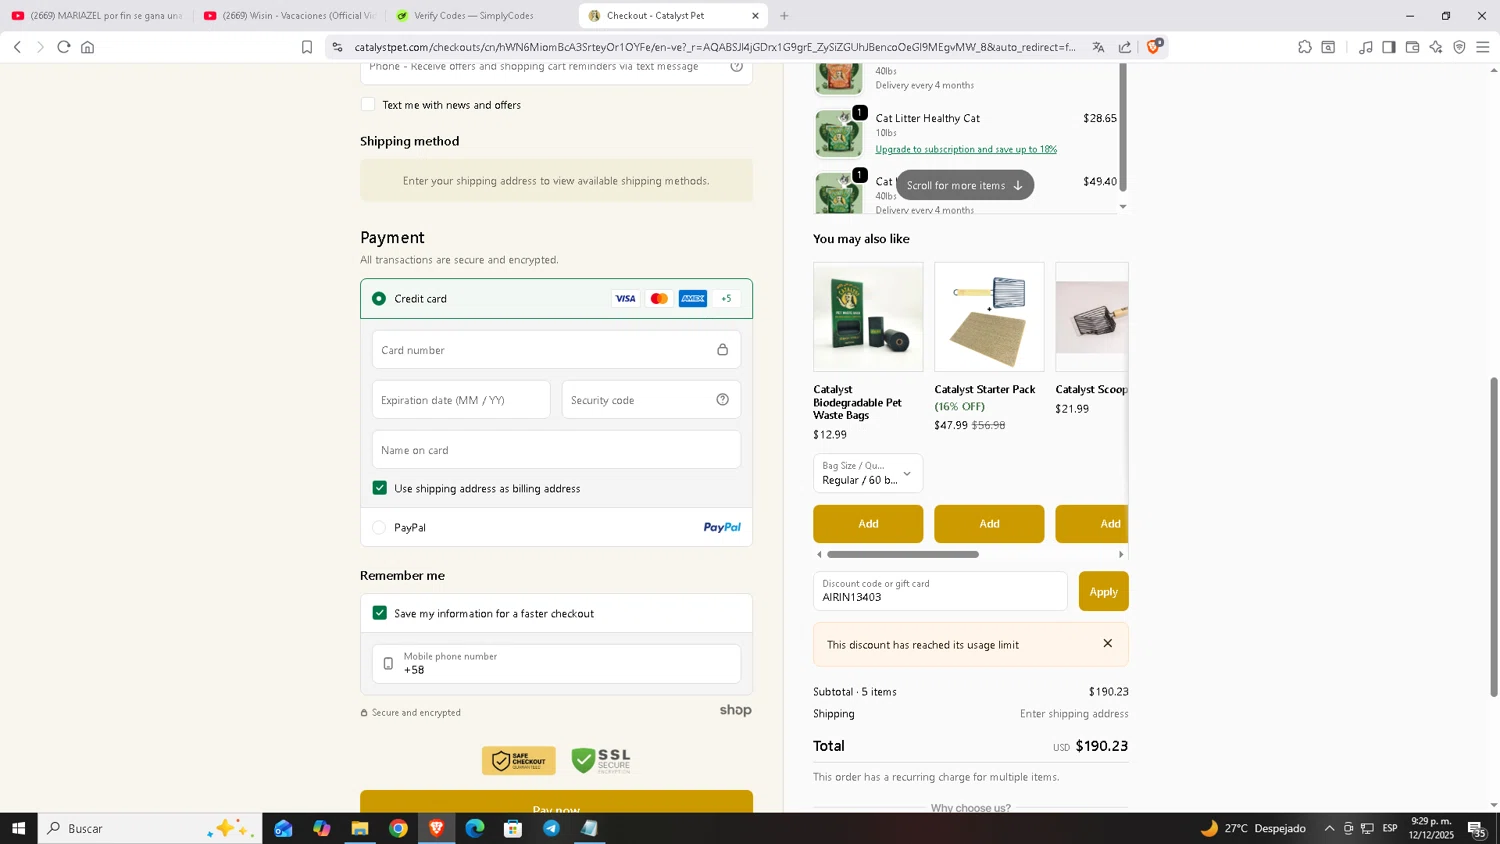Image resolution: width=1500 pixels, height=844 pixels.
Task: Focus the Name on card field
Action: click(x=556, y=450)
